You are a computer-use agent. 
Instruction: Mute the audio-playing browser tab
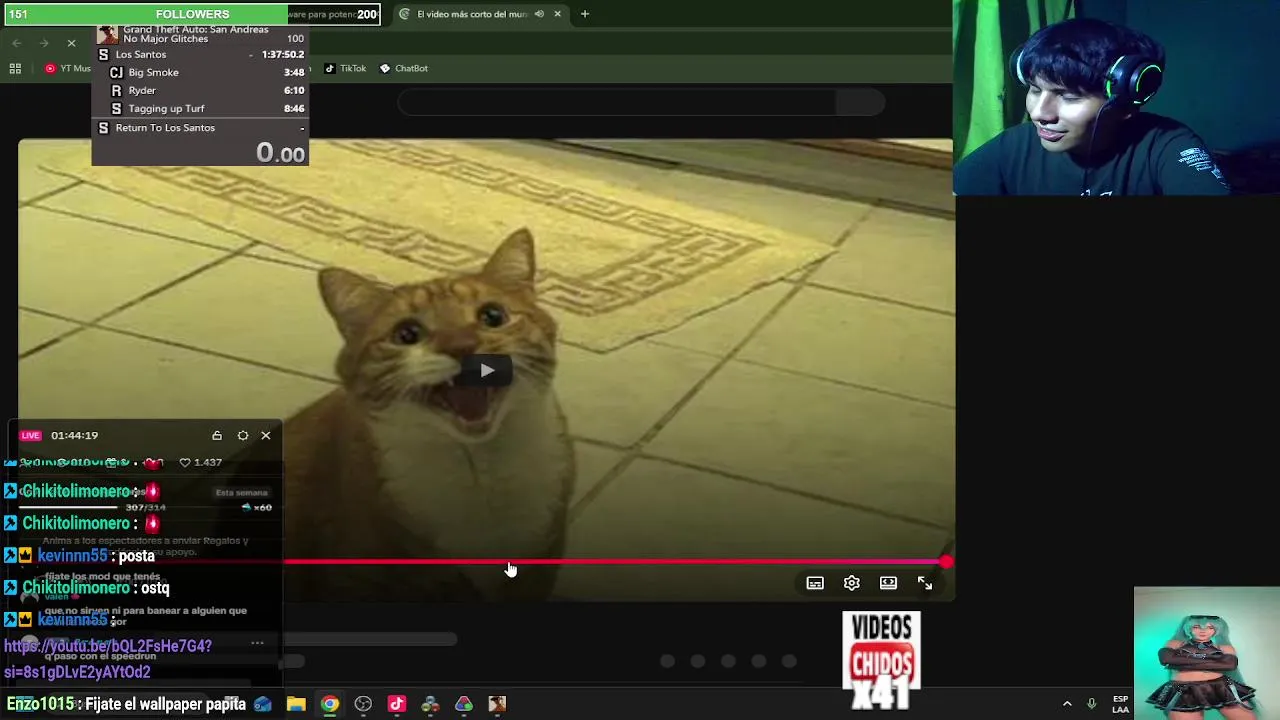[539, 14]
